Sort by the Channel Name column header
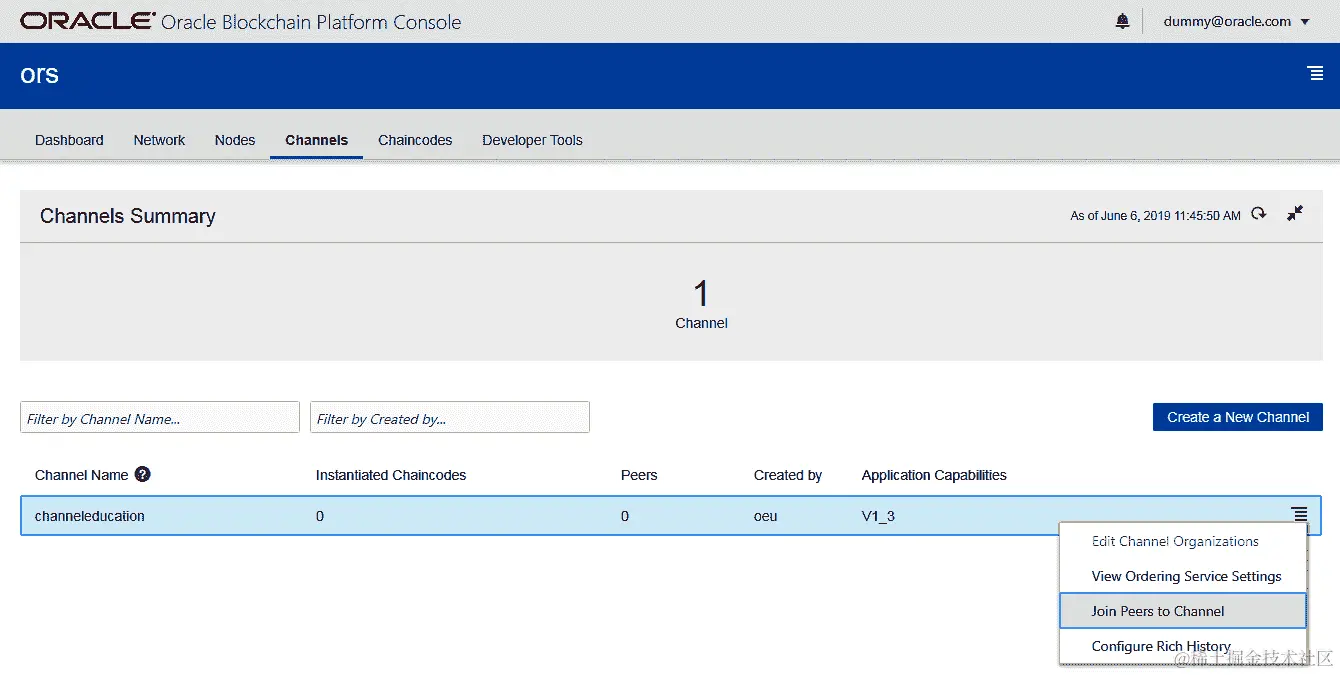The image size is (1340, 675). (x=82, y=475)
